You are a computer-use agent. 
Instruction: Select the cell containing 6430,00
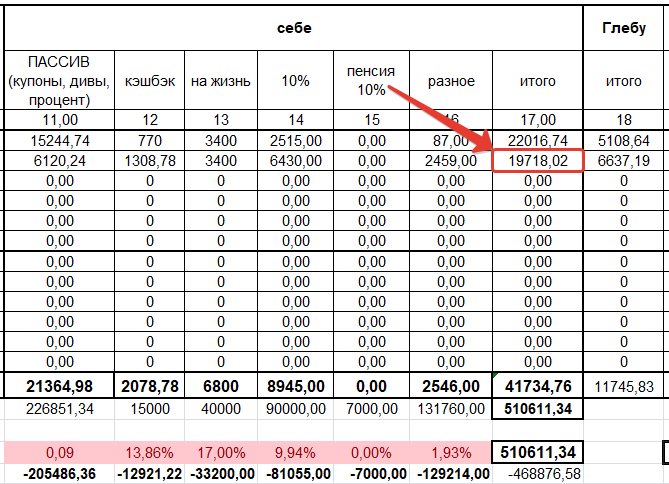[x=296, y=161]
